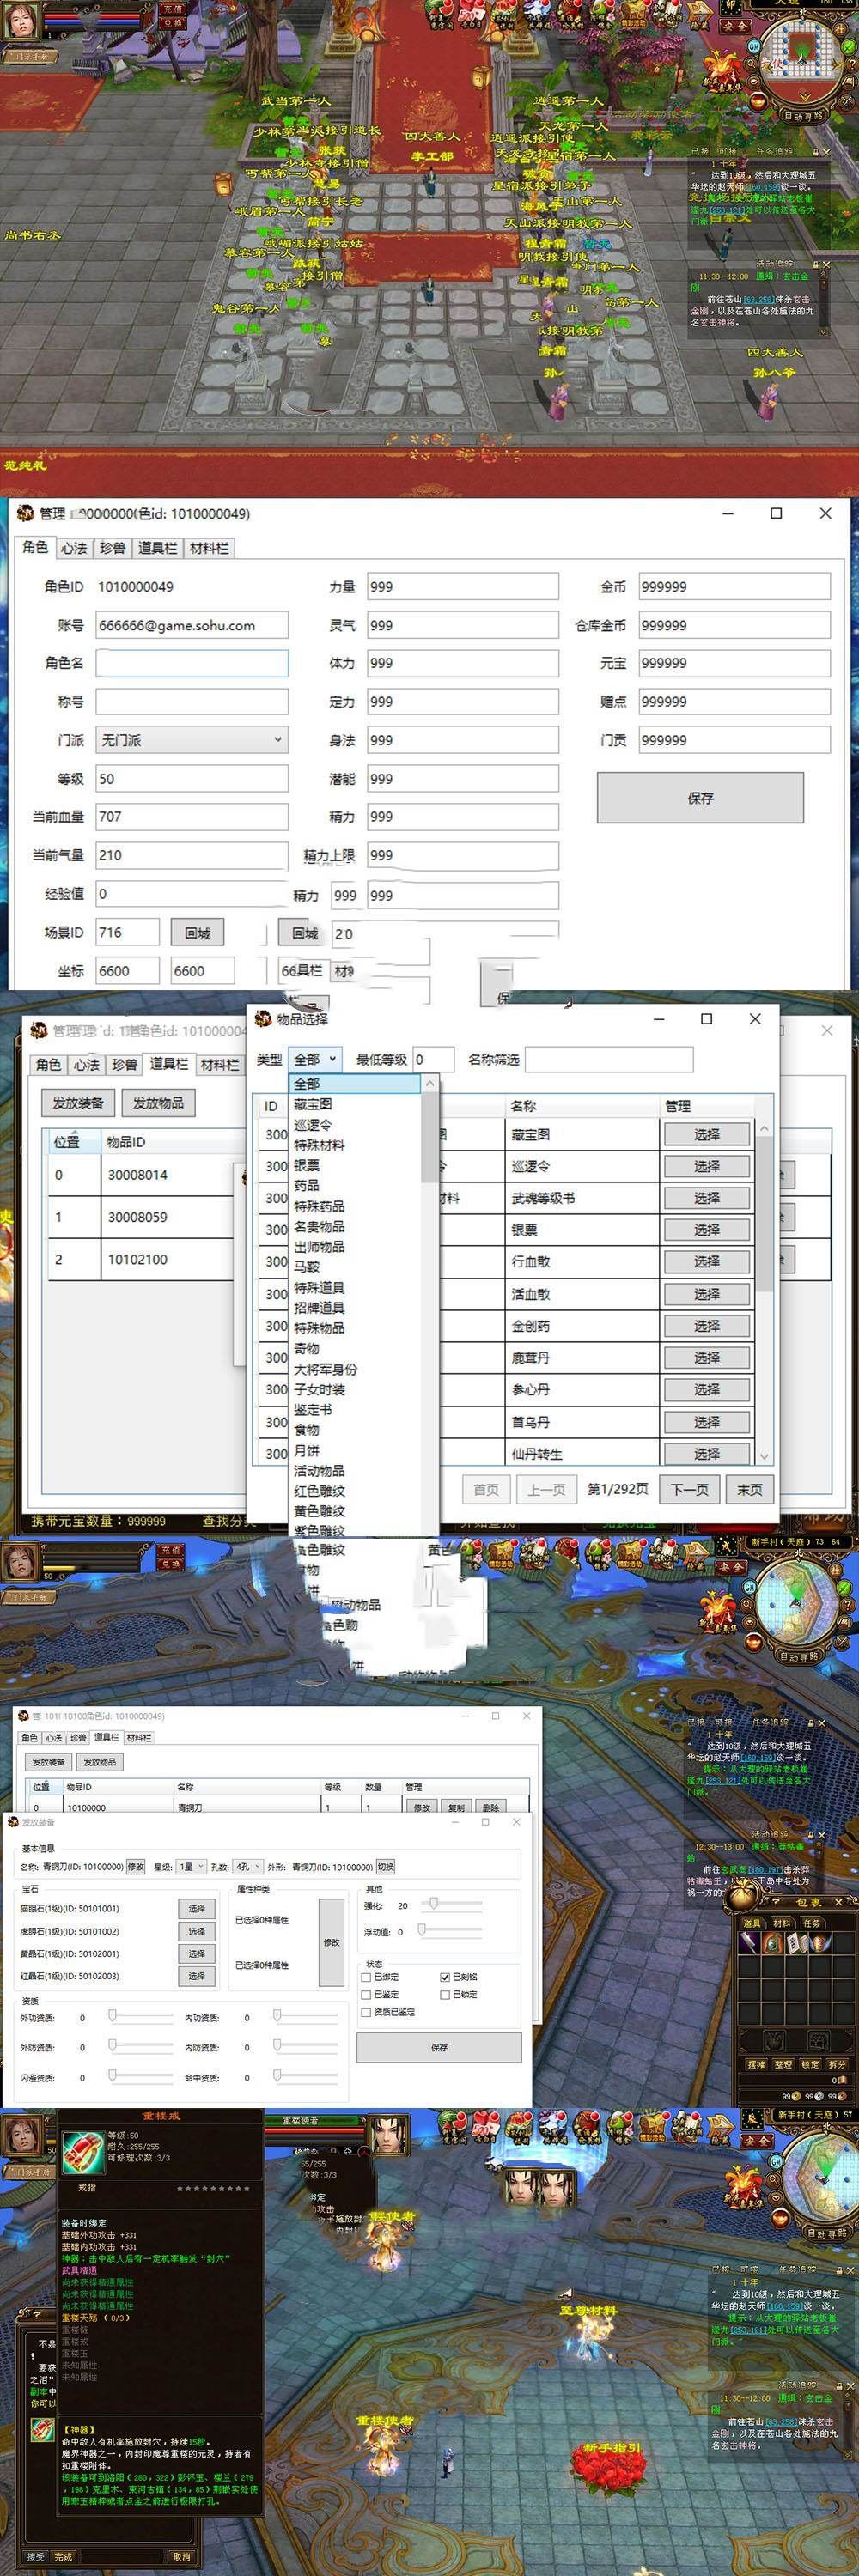Image resolution: width=859 pixels, height=2576 pixels.
Task: Open the 材料 tab in the 包裹 panel
Action: coord(783,1923)
